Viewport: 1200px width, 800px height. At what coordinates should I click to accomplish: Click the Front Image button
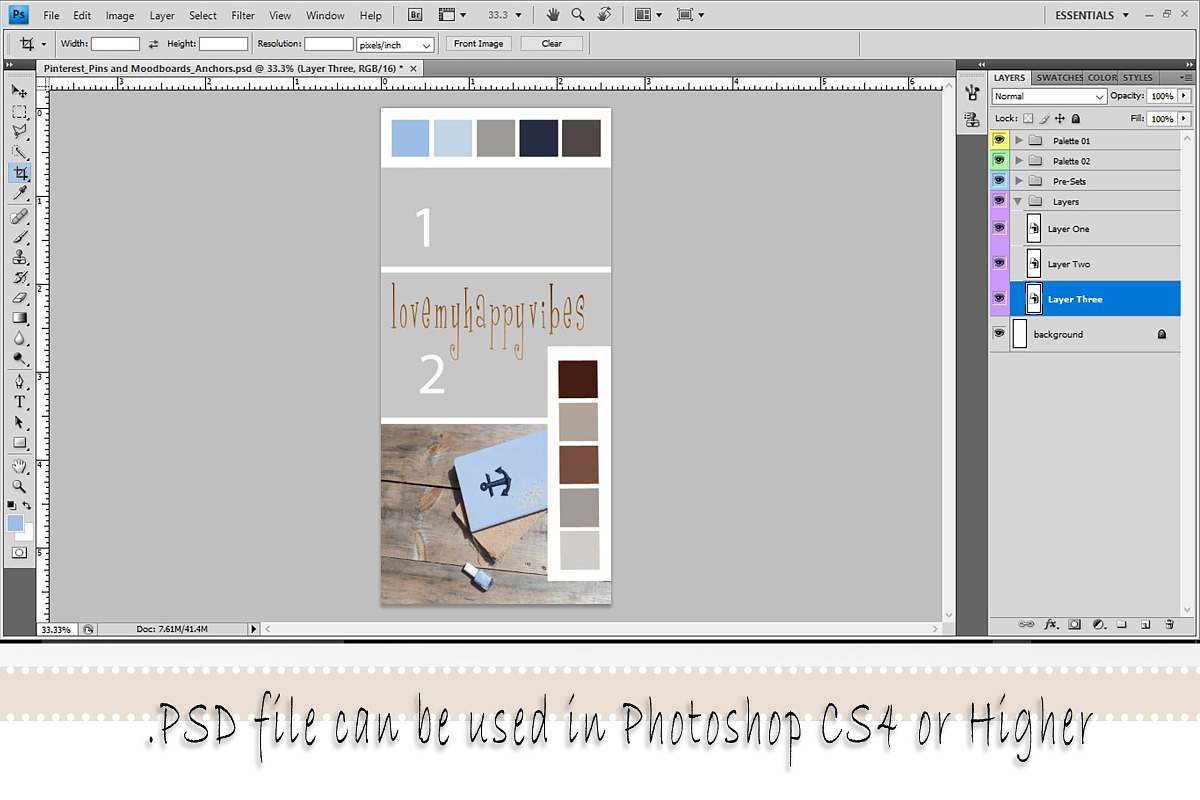(x=479, y=44)
